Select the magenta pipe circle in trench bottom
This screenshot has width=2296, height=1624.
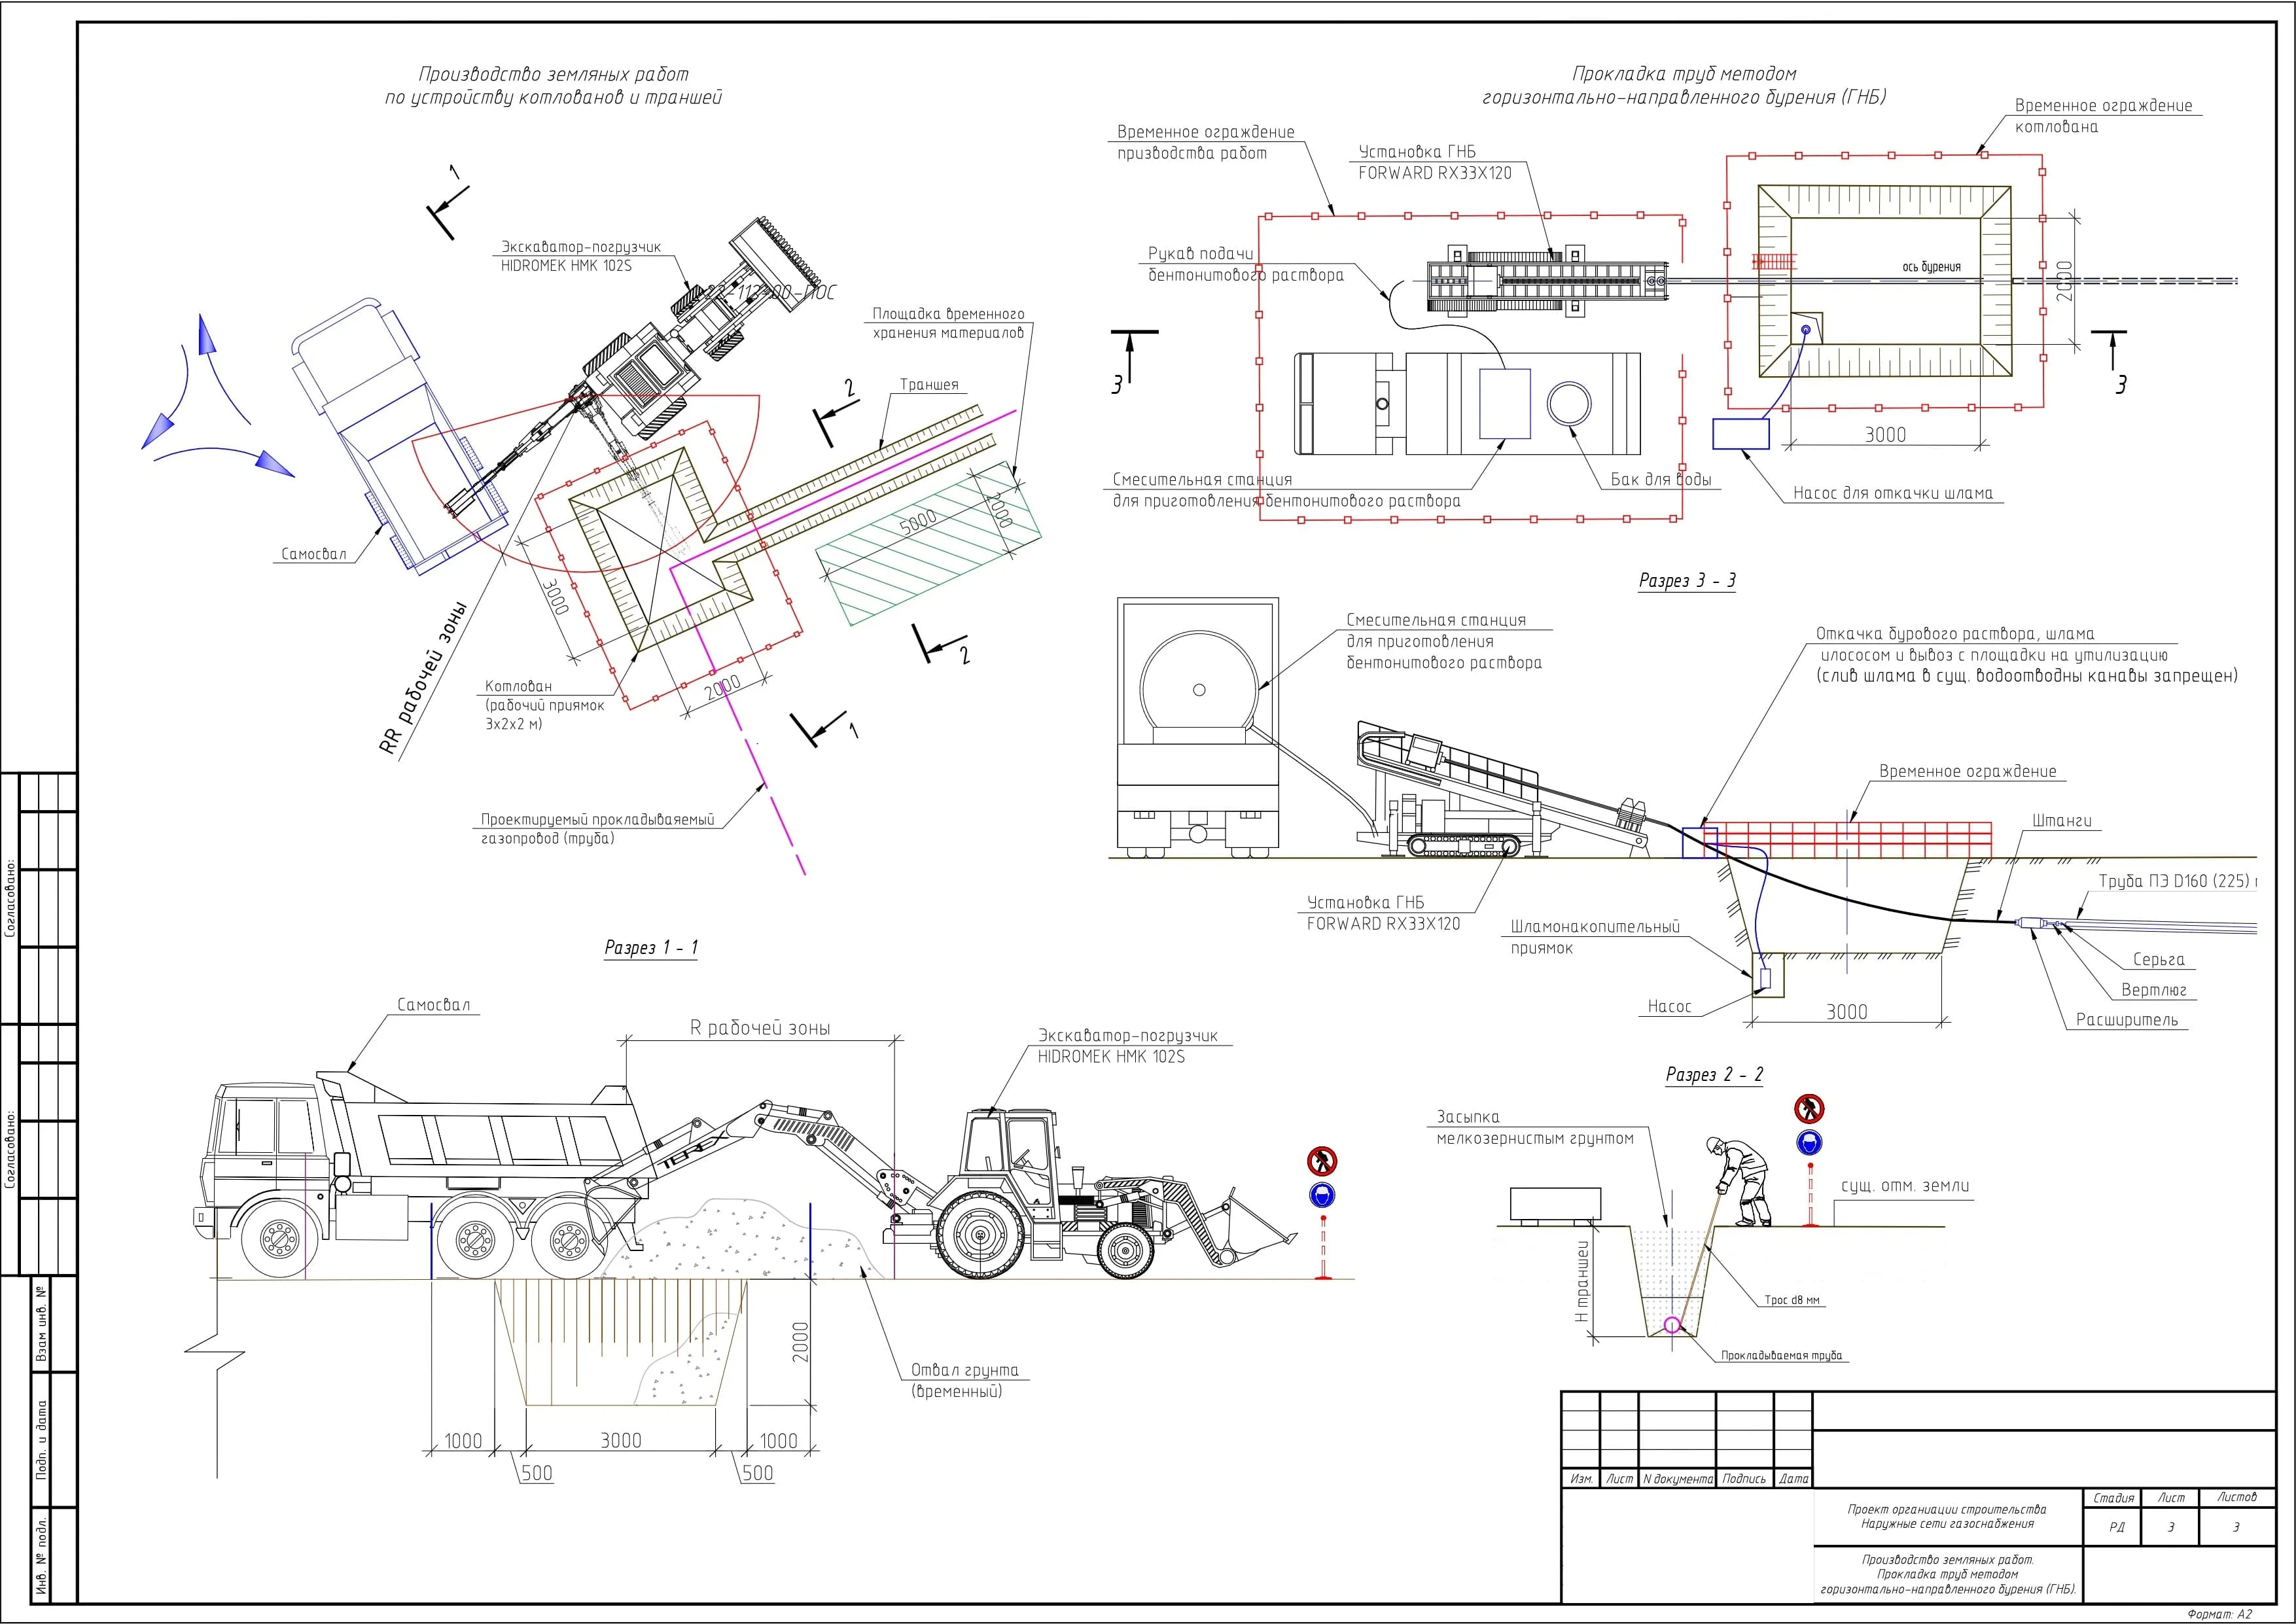click(x=1672, y=1326)
